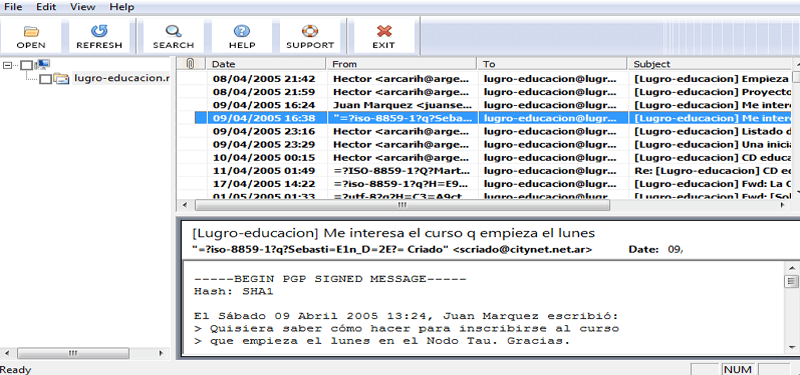Click message preview scroll down arrow
800x375 pixels.
[x=791, y=347]
